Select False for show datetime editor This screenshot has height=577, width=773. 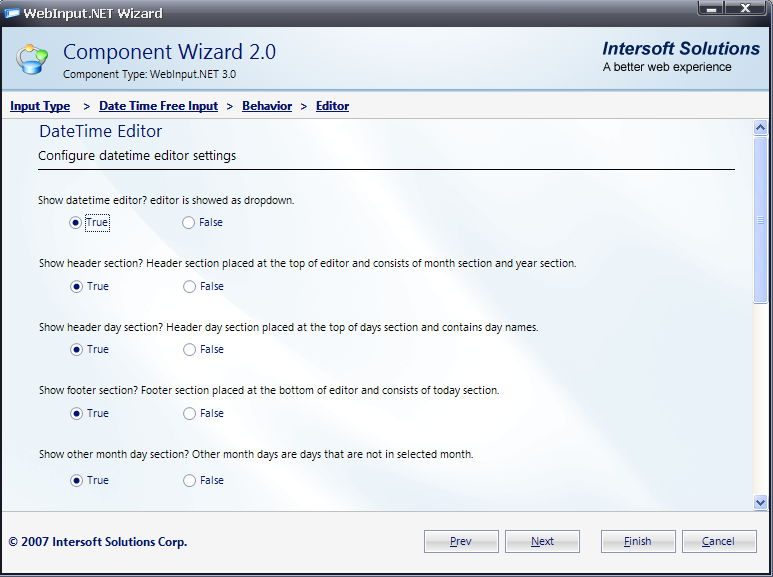tap(189, 223)
